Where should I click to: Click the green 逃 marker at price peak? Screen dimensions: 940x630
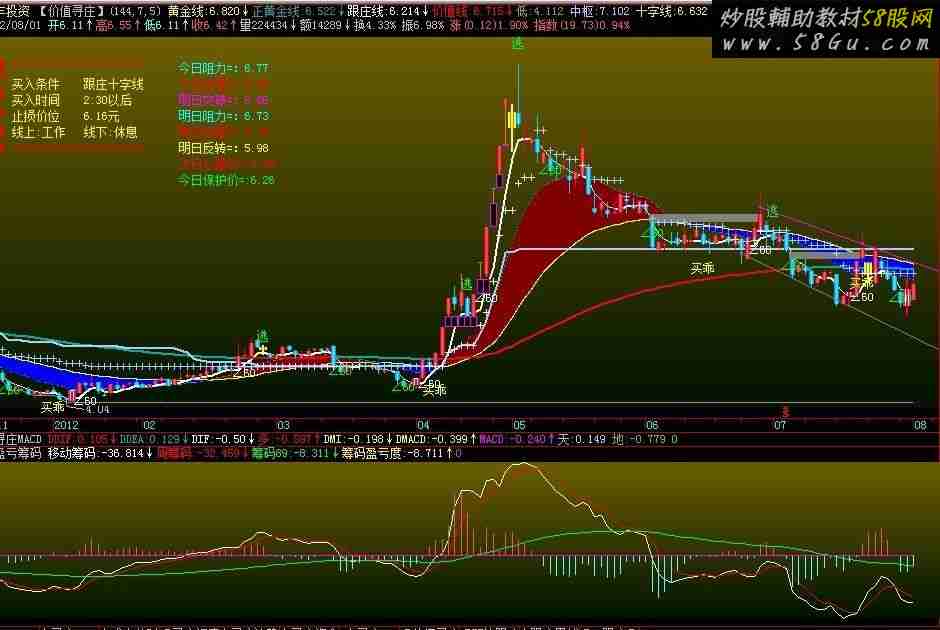click(518, 45)
